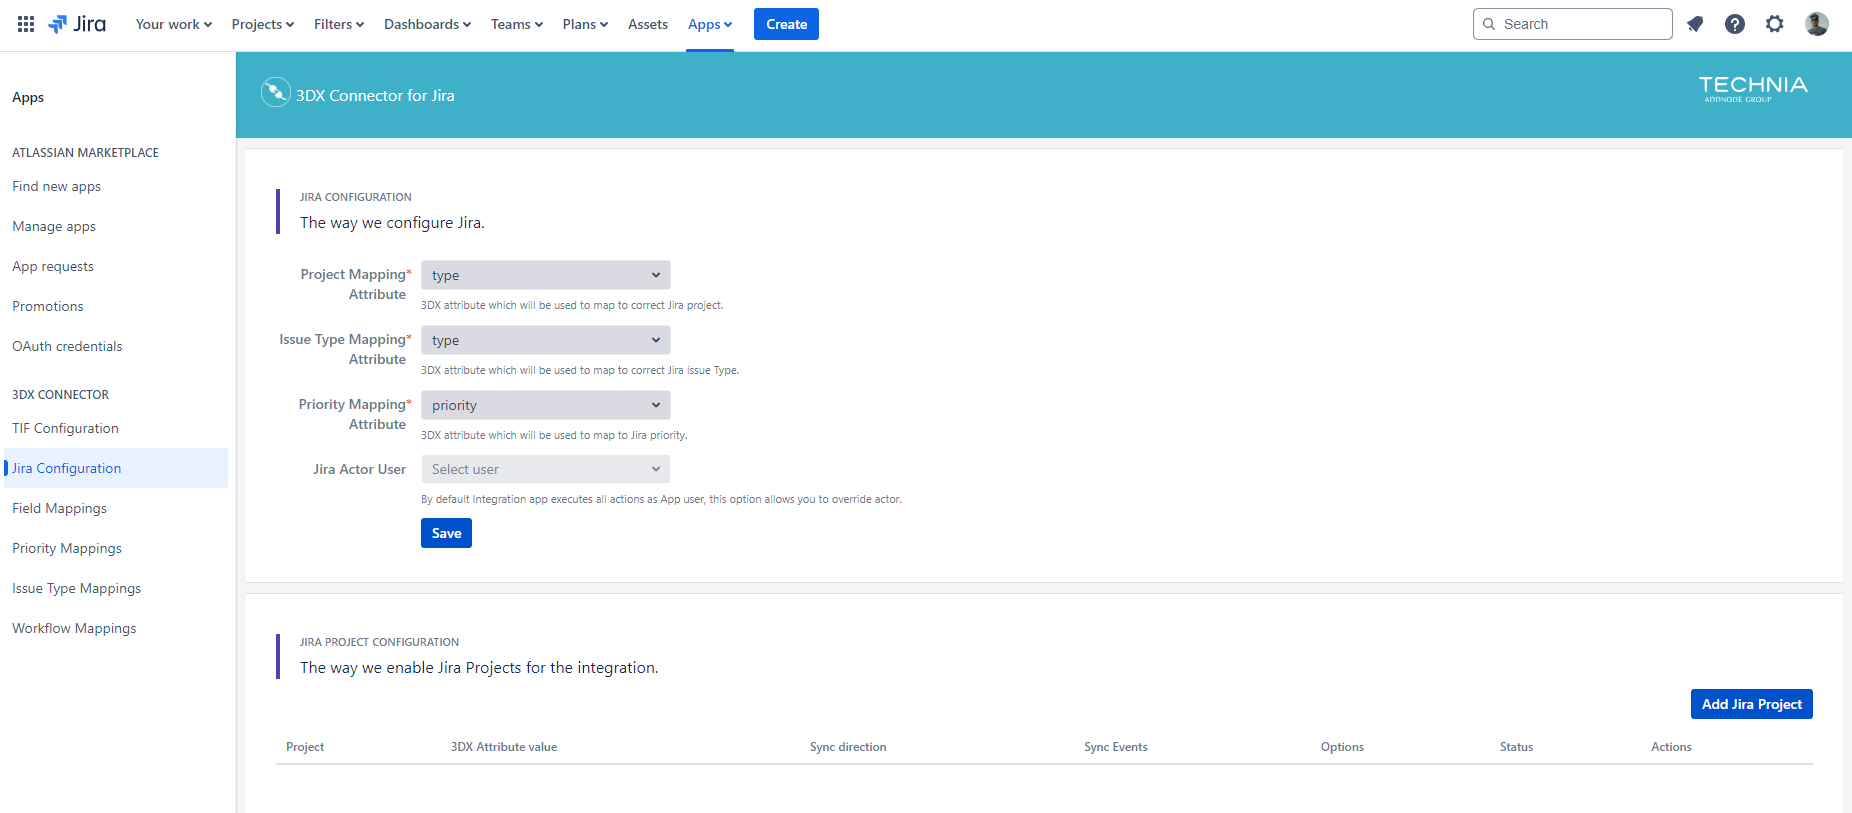Open App requests

[53, 266]
